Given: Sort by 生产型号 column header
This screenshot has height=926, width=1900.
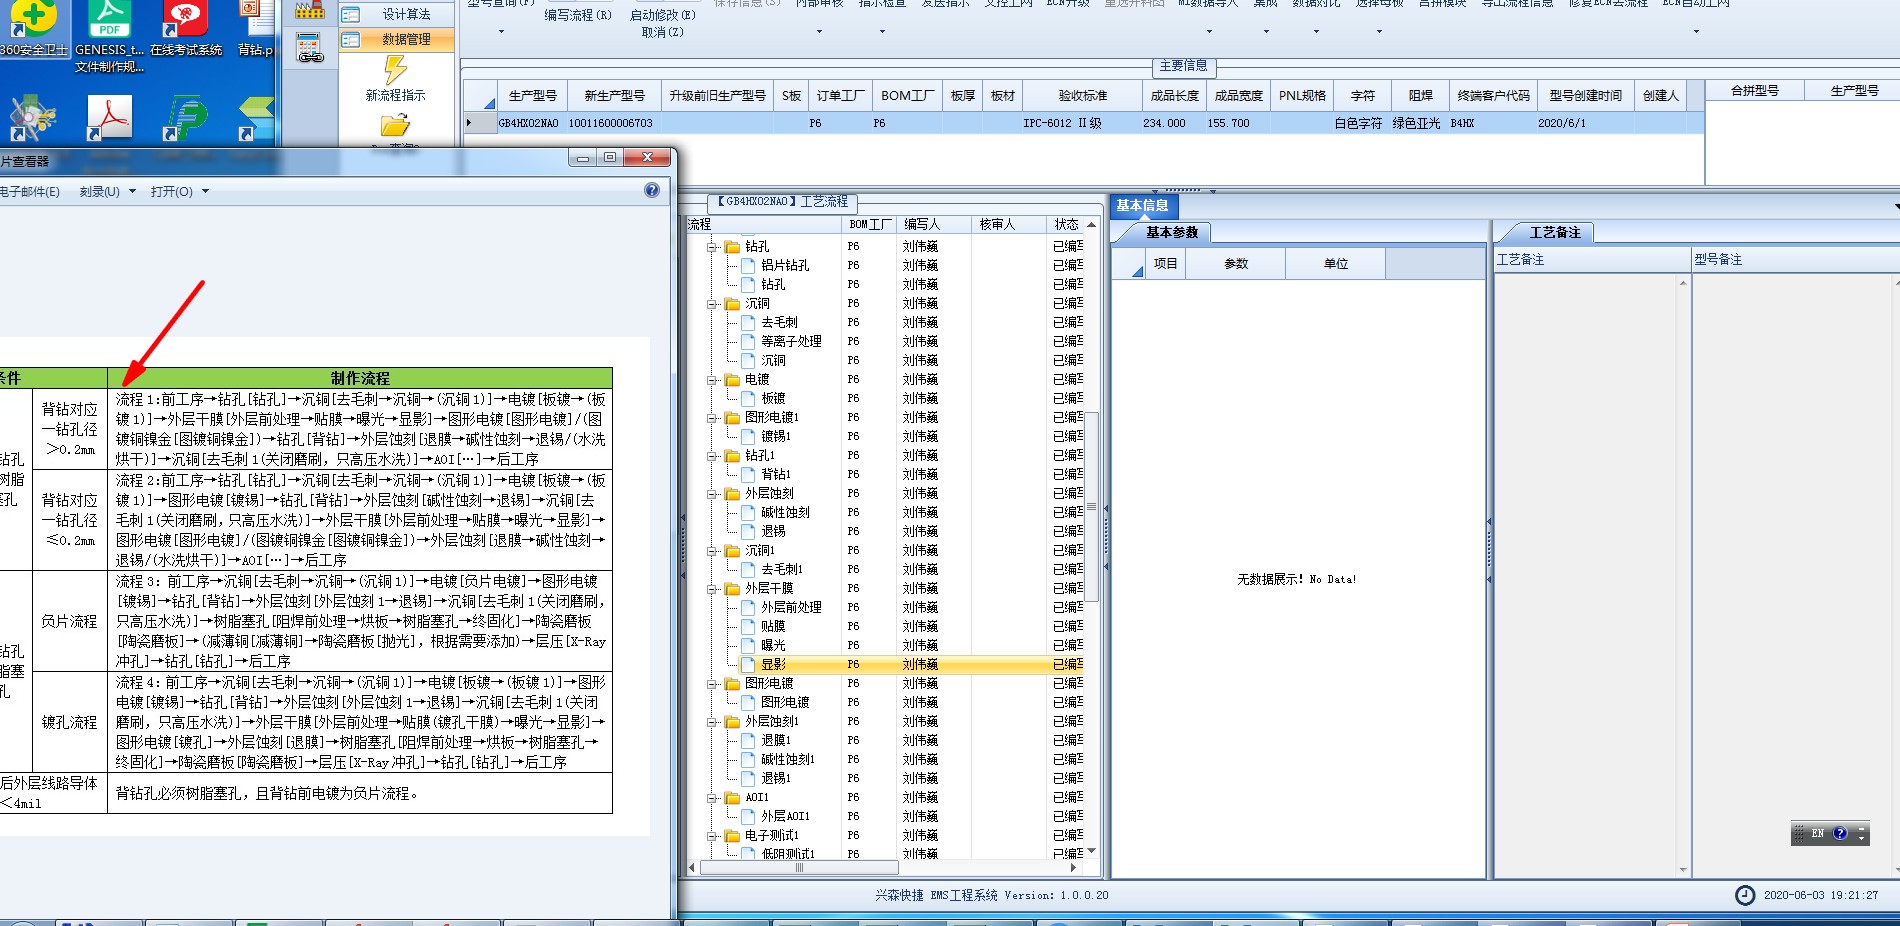Looking at the screenshot, I should tap(532, 96).
